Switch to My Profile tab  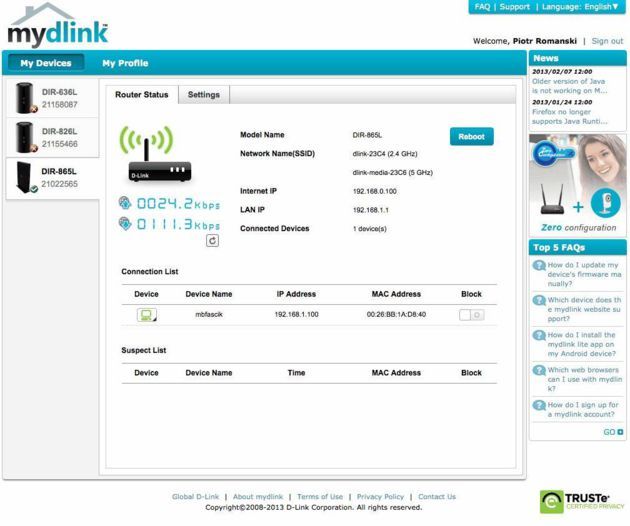pyautogui.click(x=125, y=63)
